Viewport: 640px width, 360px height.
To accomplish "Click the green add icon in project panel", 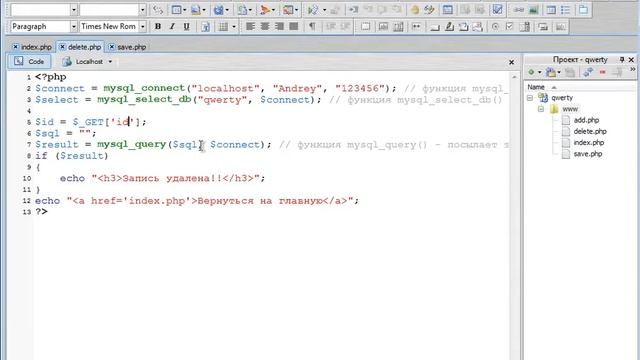I will click(531, 72).
